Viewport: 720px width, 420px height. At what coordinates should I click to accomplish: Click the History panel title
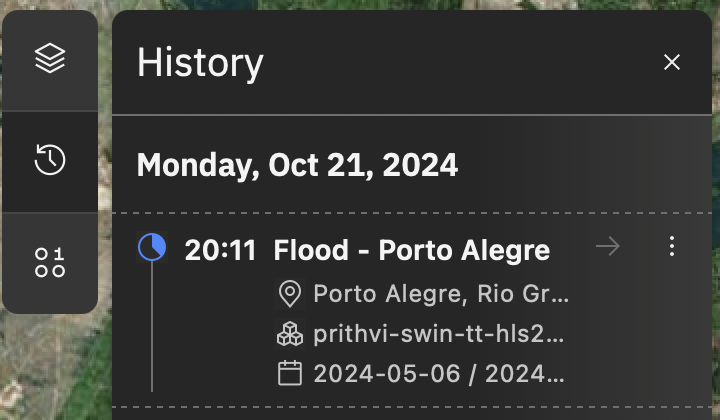click(200, 62)
